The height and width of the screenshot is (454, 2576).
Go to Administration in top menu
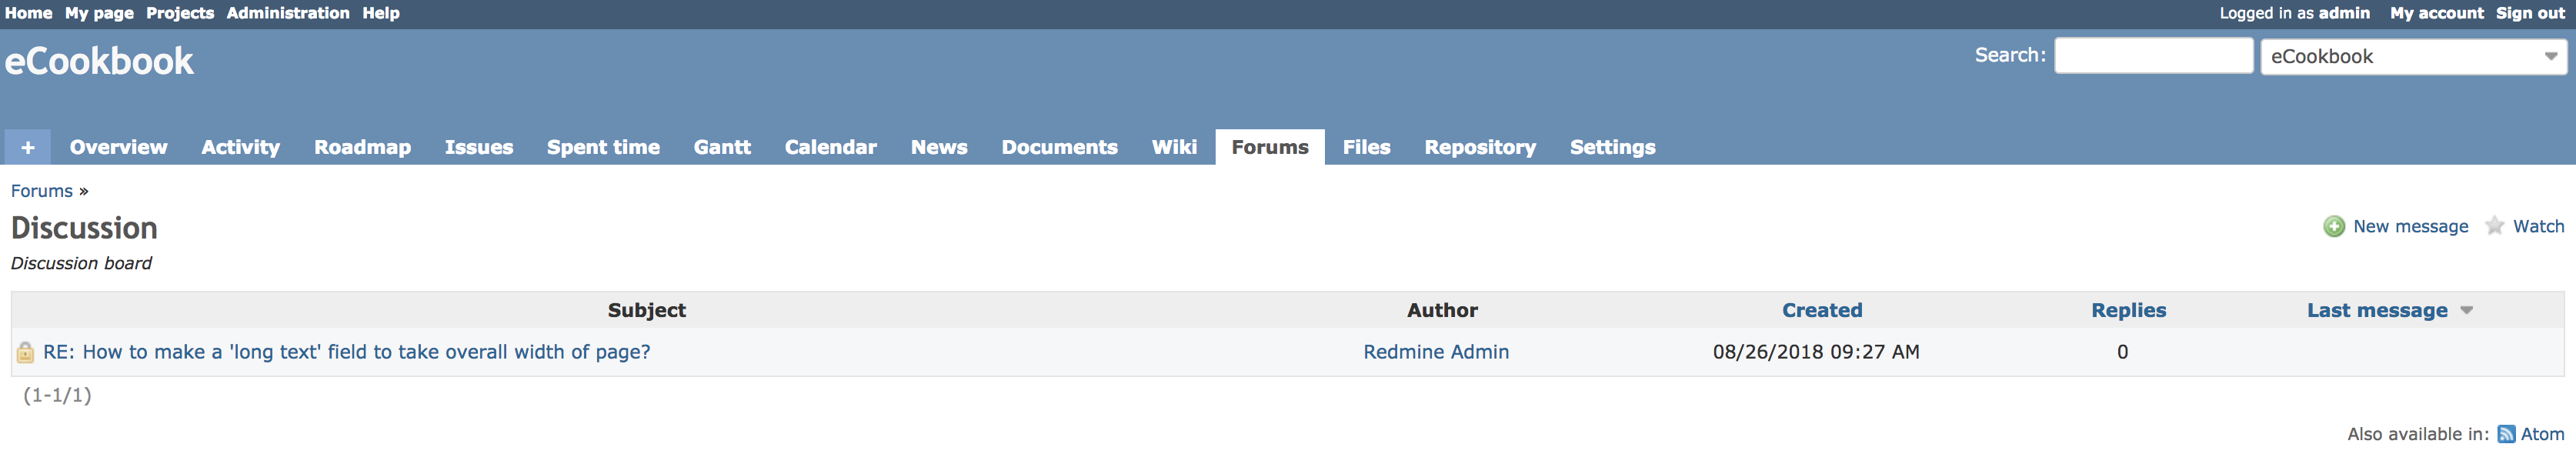[288, 13]
